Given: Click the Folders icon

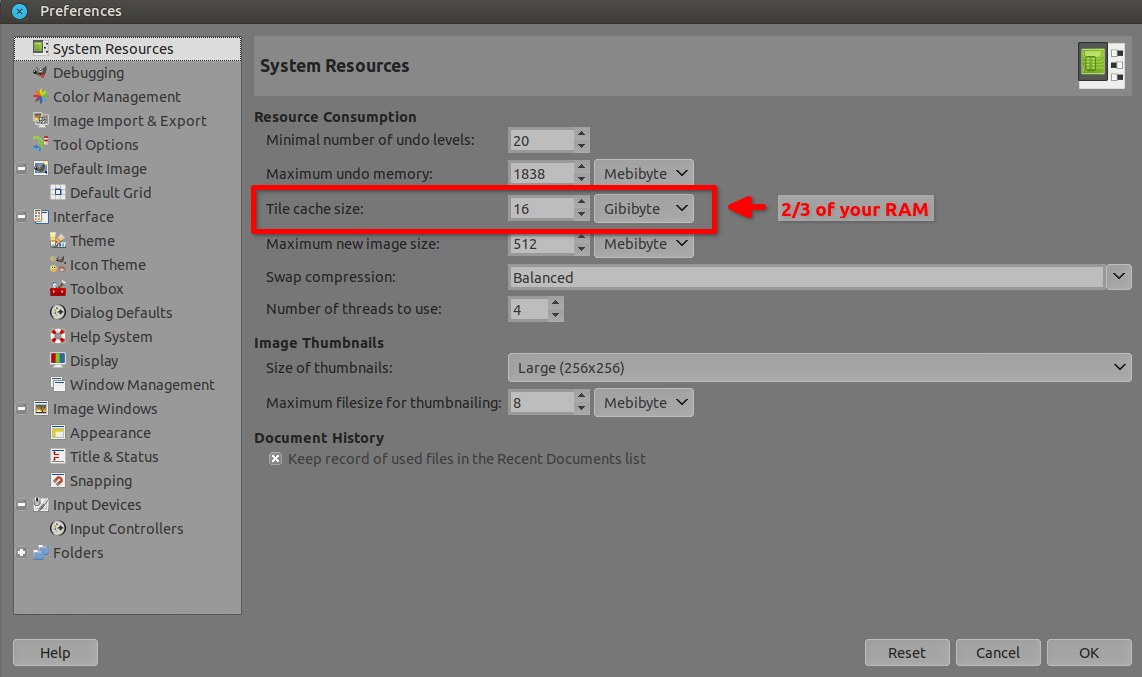Looking at the screenshot, I should click(x=41, y=553).
